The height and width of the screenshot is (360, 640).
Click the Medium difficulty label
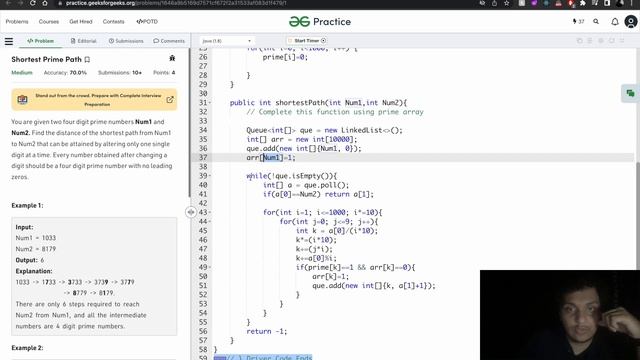tap(22, 73)
